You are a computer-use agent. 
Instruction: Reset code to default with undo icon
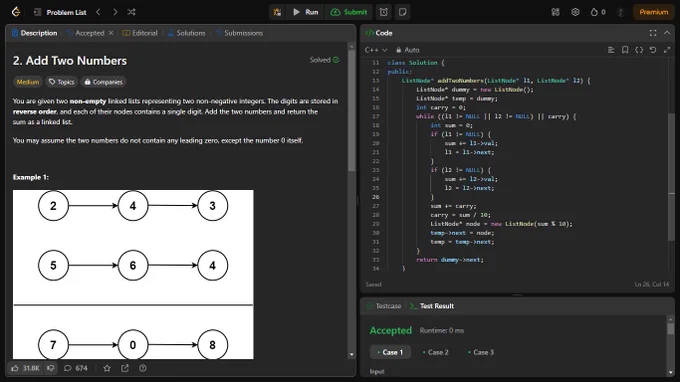coord(653,50)
